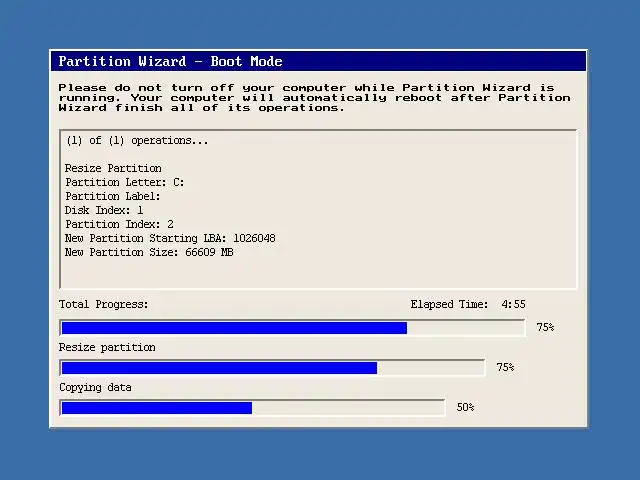Click the 'Resize partition' progress label

coord(107,347)
